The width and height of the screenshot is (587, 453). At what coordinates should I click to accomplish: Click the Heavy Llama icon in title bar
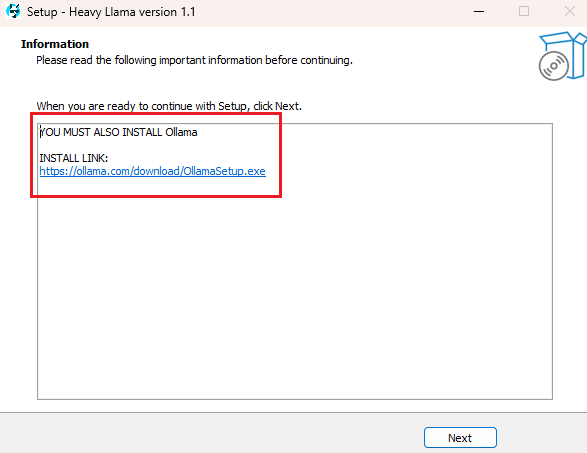pyautogui.click(x=13, y=11)
